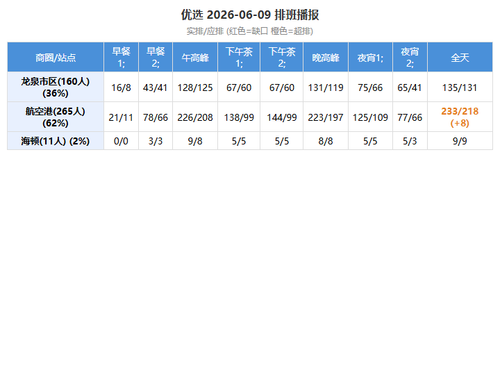Select the 夜宵 2; column header

click(410, 57)
